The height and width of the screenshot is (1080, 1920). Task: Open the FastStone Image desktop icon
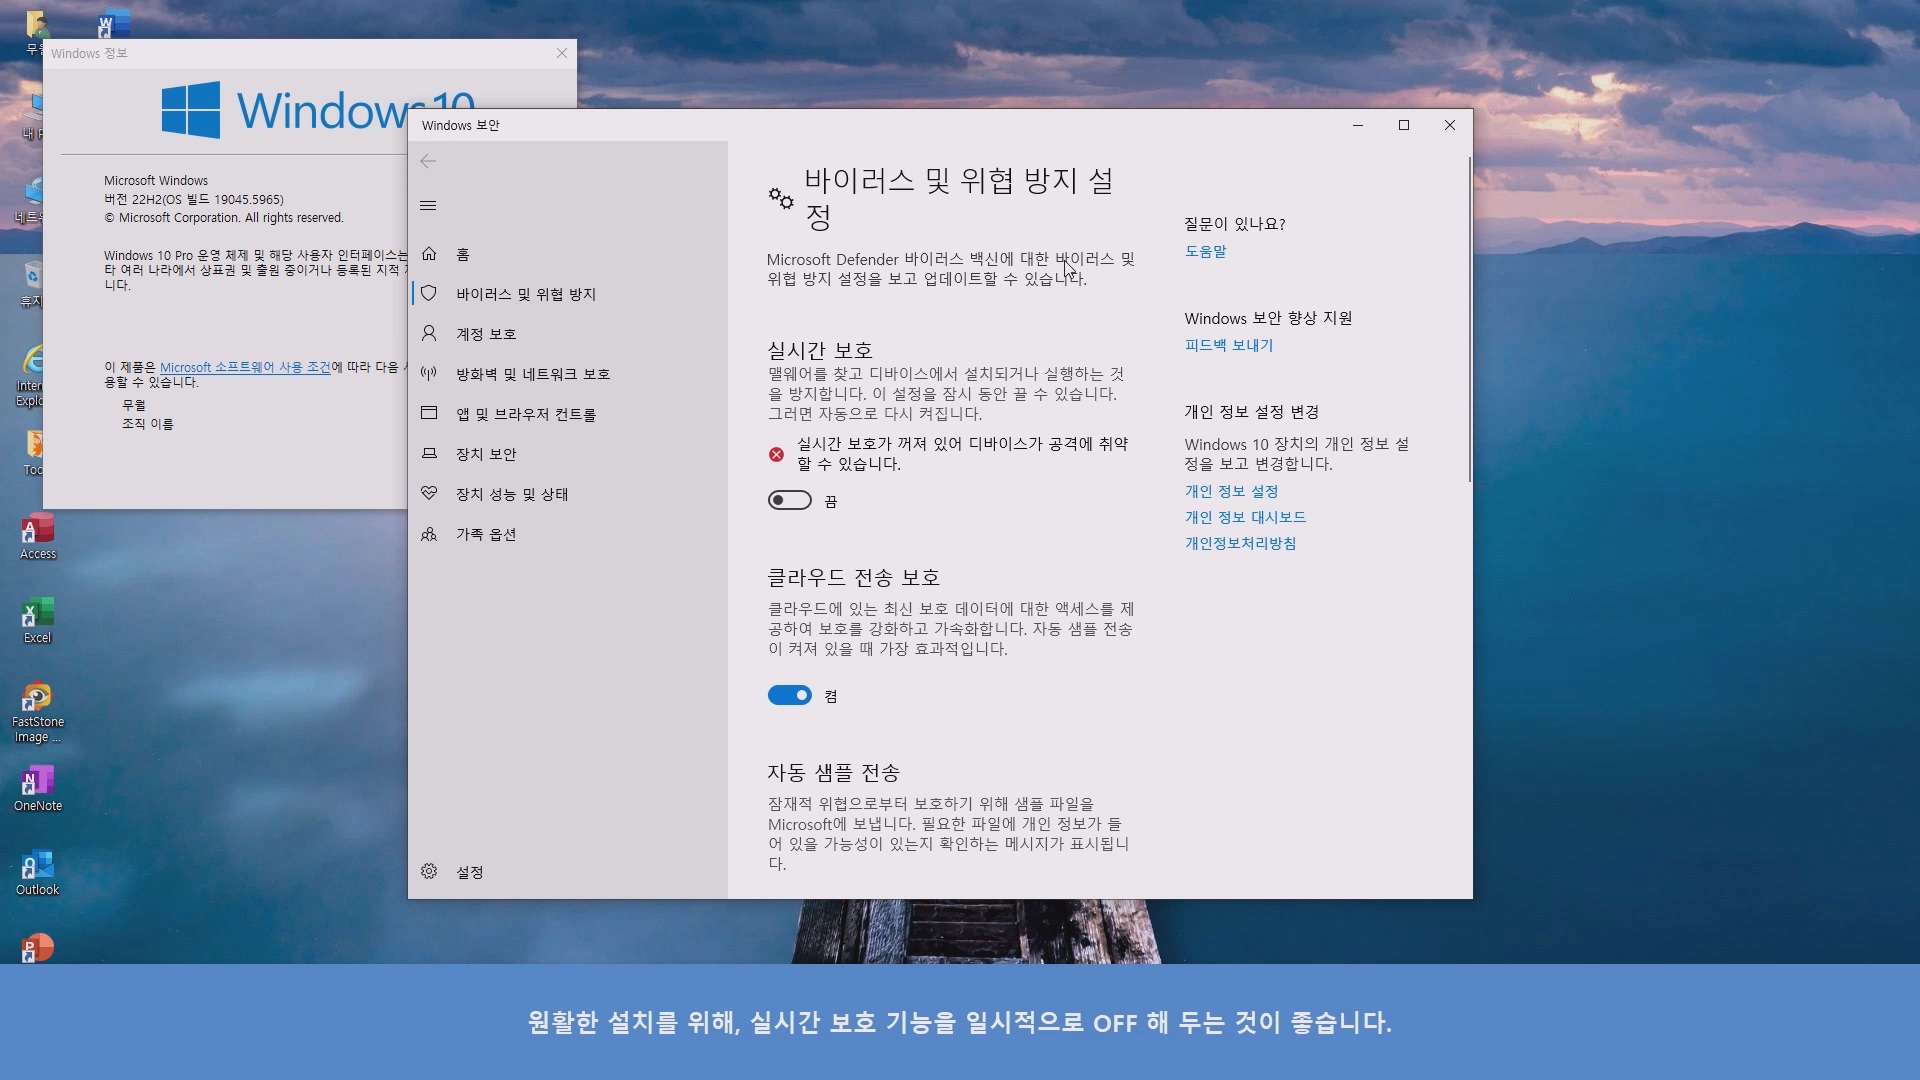tap(38, 712)
